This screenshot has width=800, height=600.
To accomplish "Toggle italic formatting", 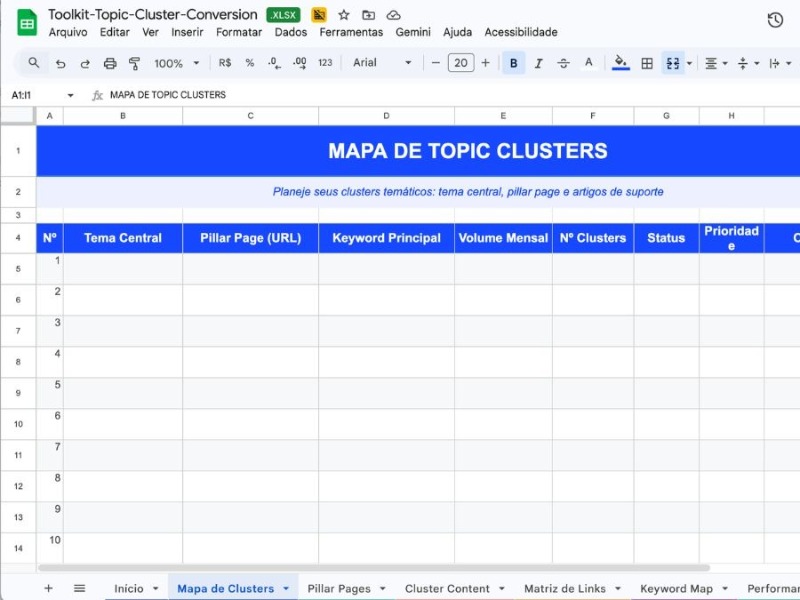I will click(x=538, y=63).
